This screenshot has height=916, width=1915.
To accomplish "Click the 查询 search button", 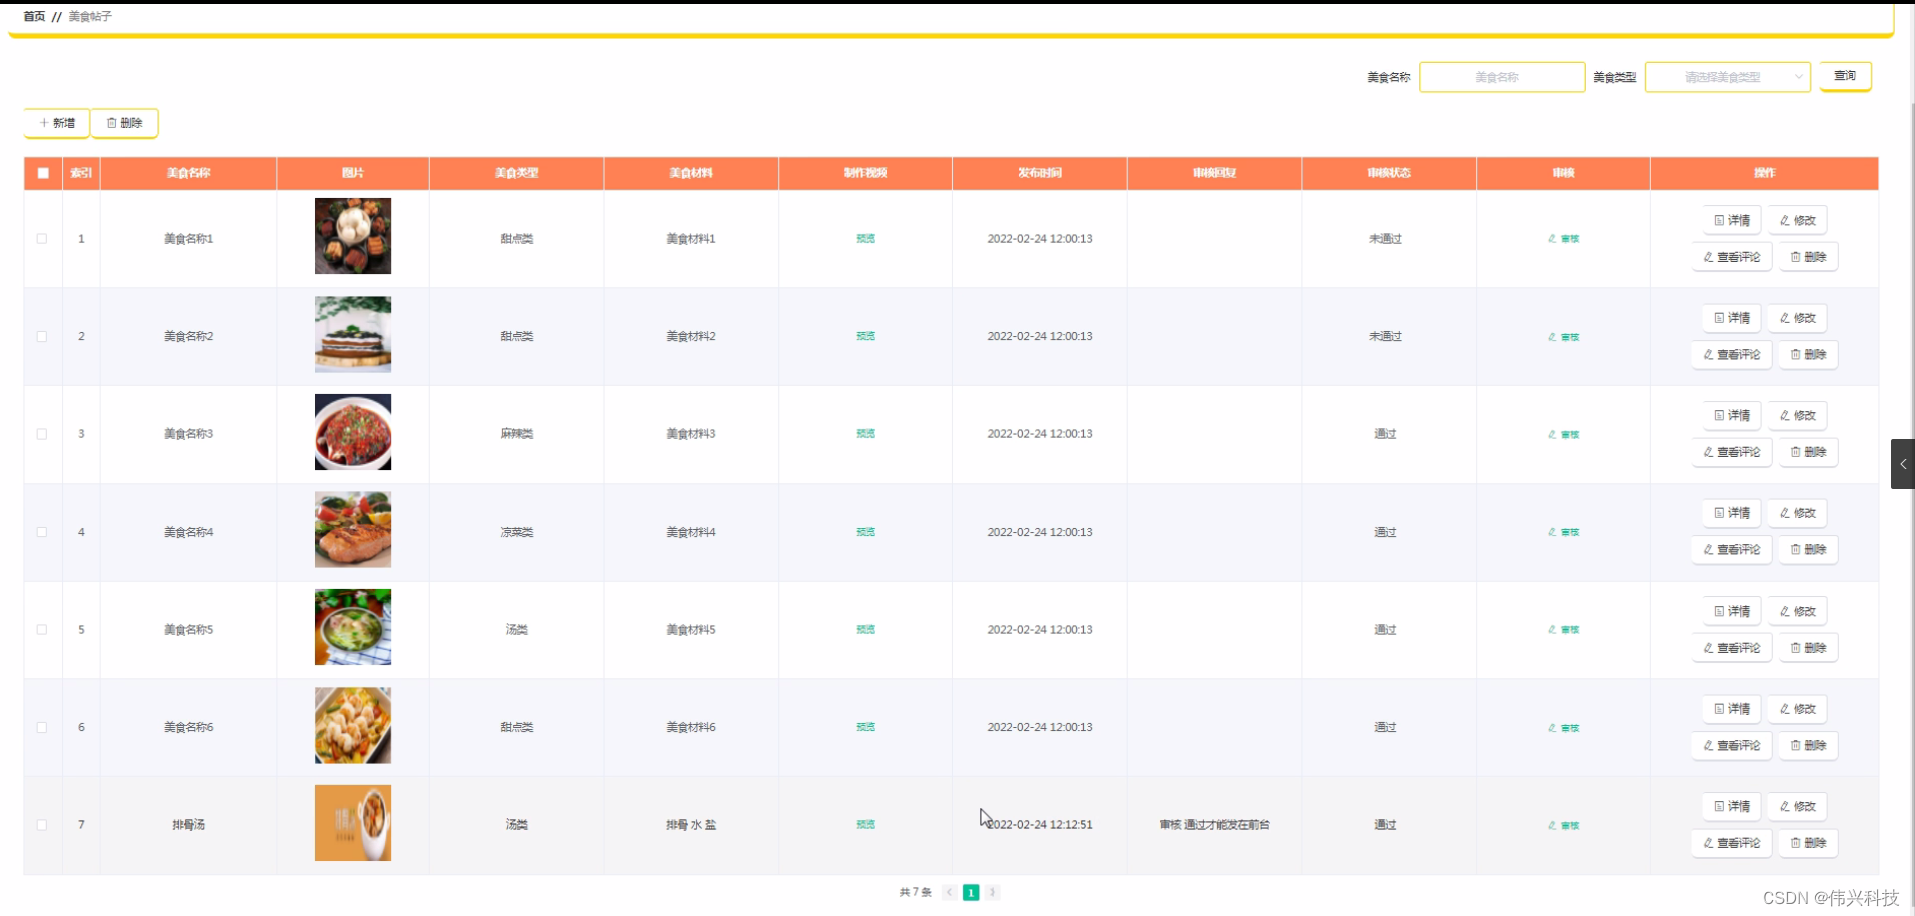I will [1845, 76].
